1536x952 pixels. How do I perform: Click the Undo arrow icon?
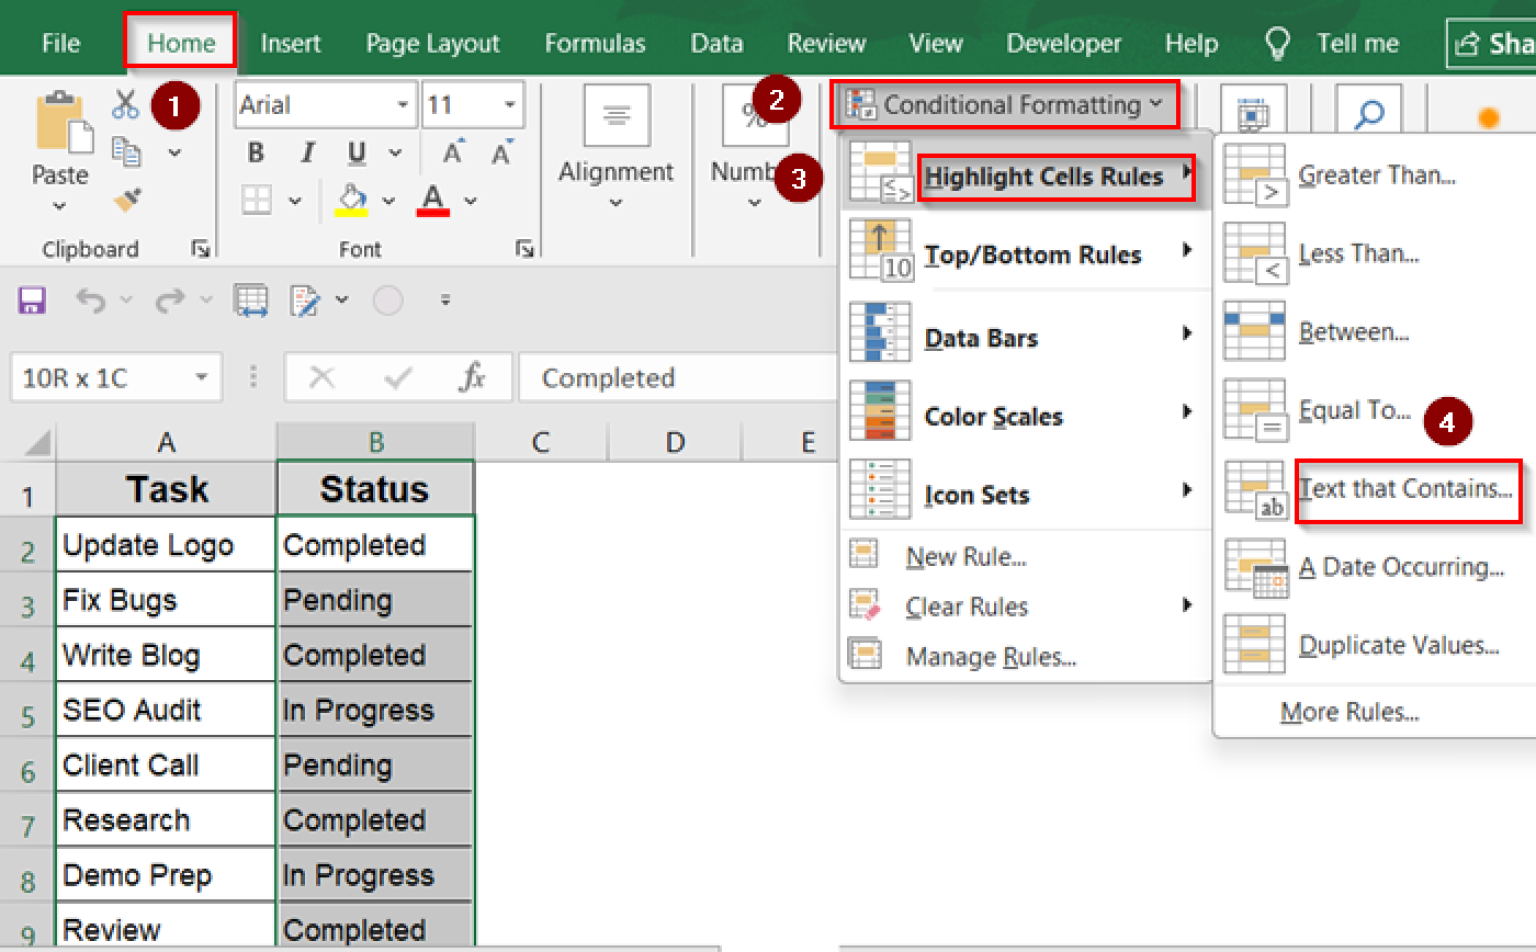[x=91, y=300]
